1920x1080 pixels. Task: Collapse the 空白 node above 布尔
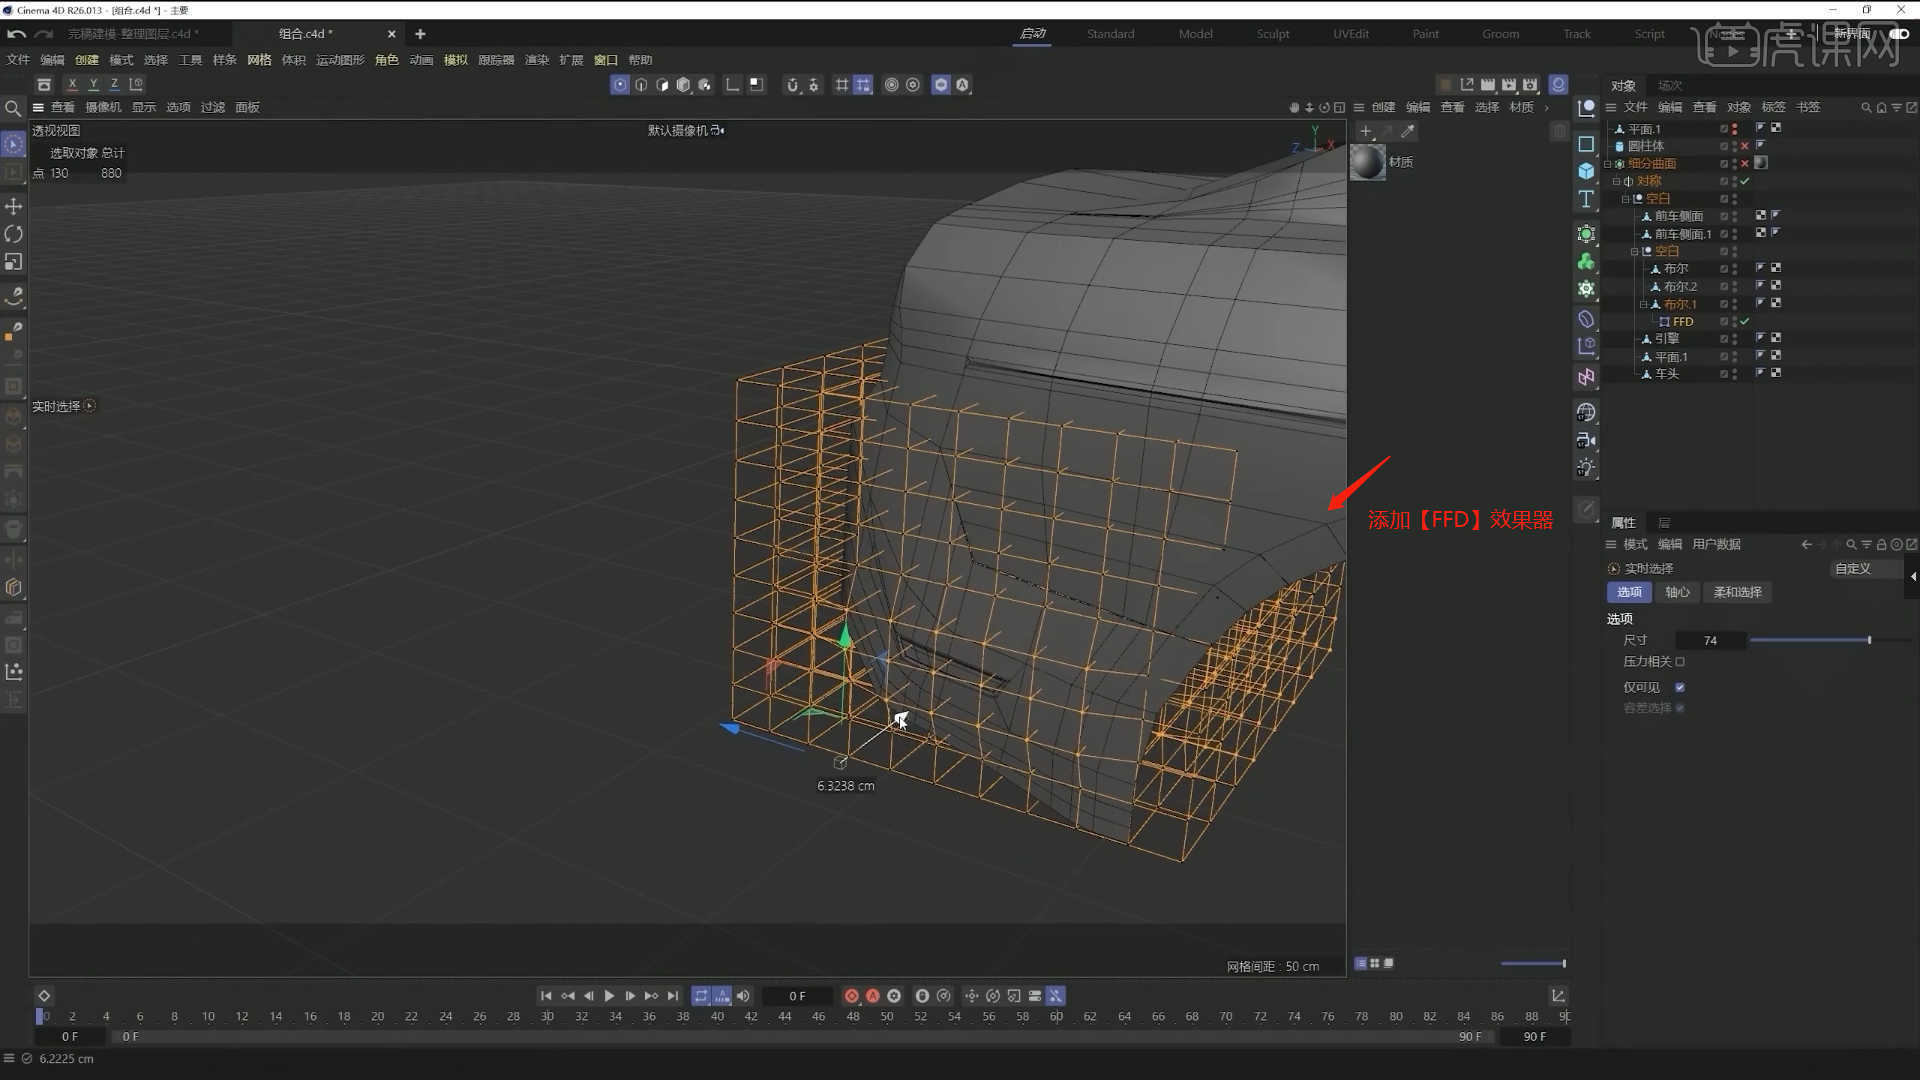pyautogui.click(x=1635, y=252)
